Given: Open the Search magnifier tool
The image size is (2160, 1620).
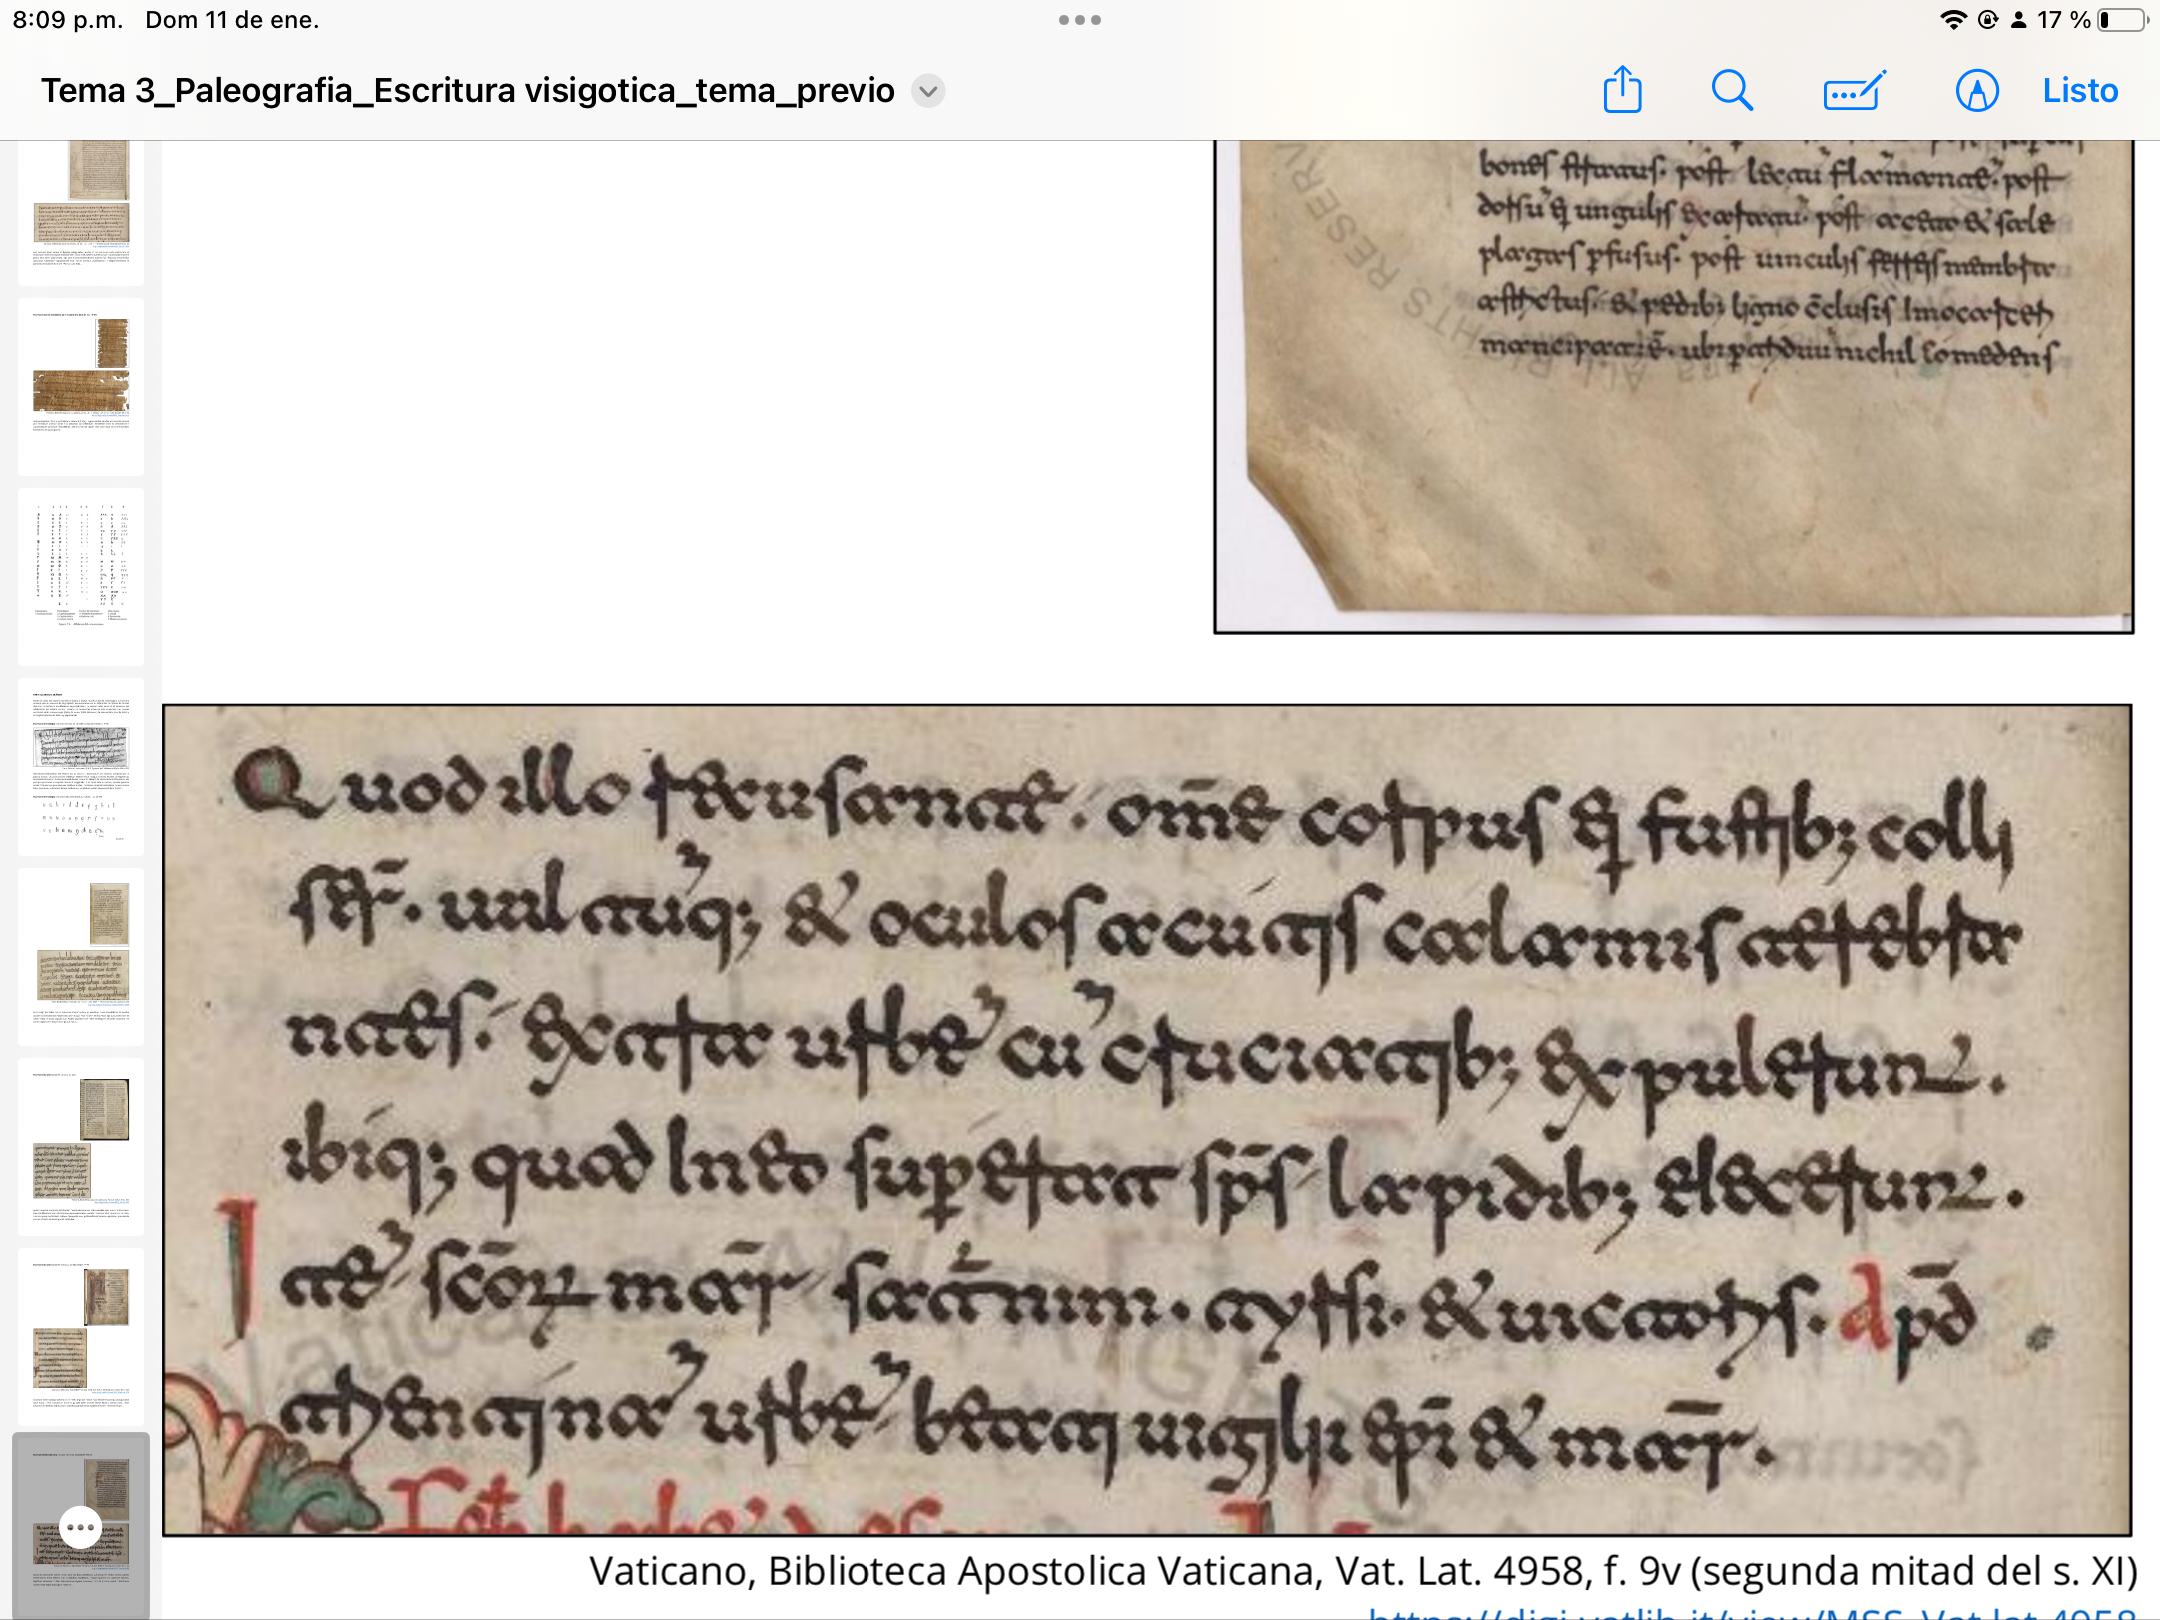Looking at the screenshot, I should click(x=1731, y=90).
